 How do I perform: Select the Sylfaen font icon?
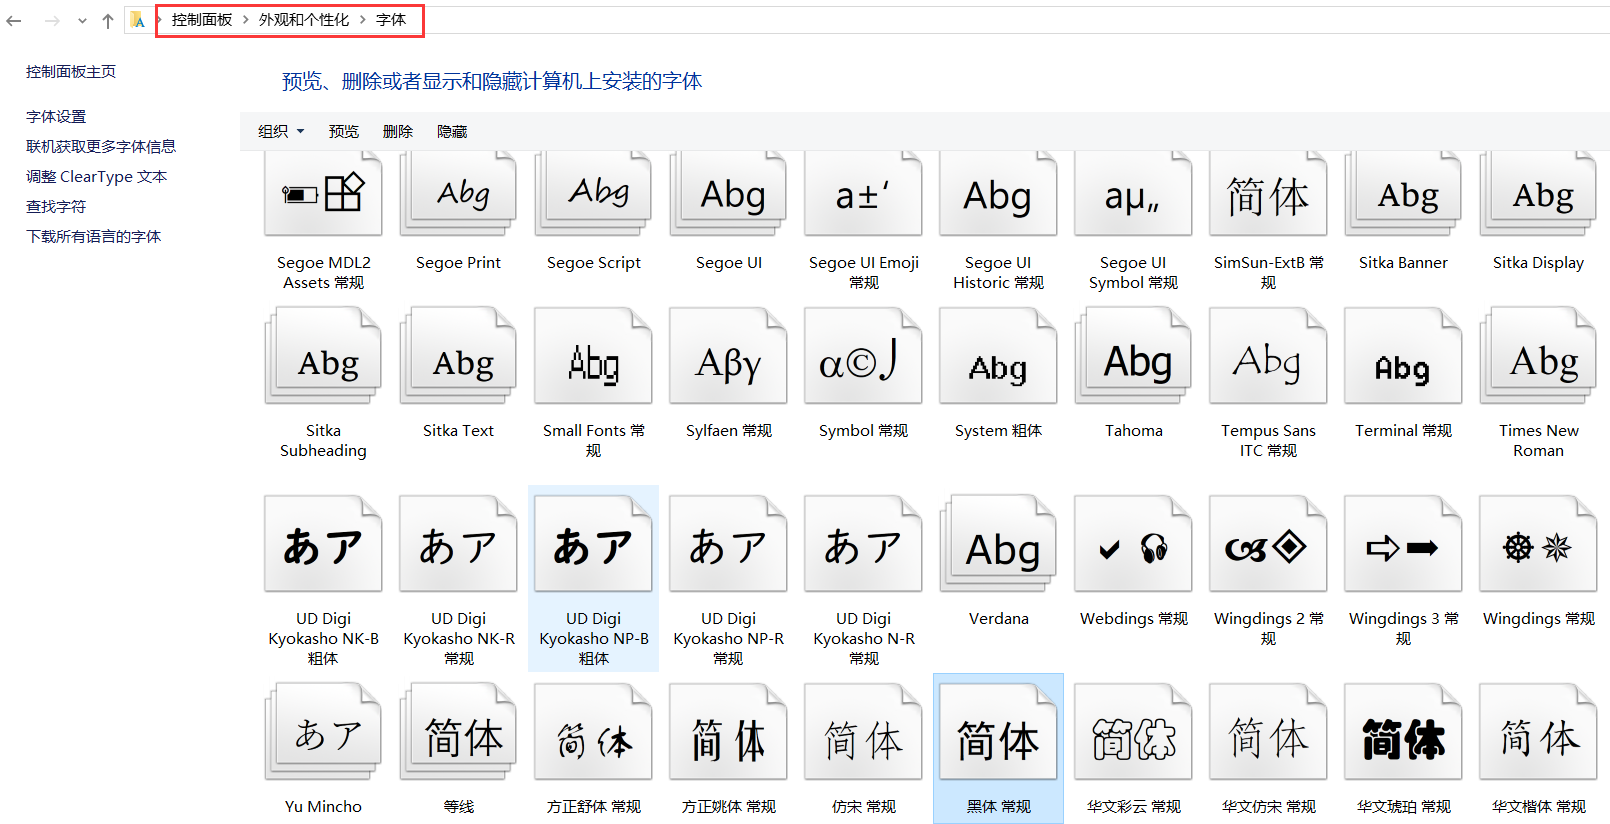click(728, 356)
